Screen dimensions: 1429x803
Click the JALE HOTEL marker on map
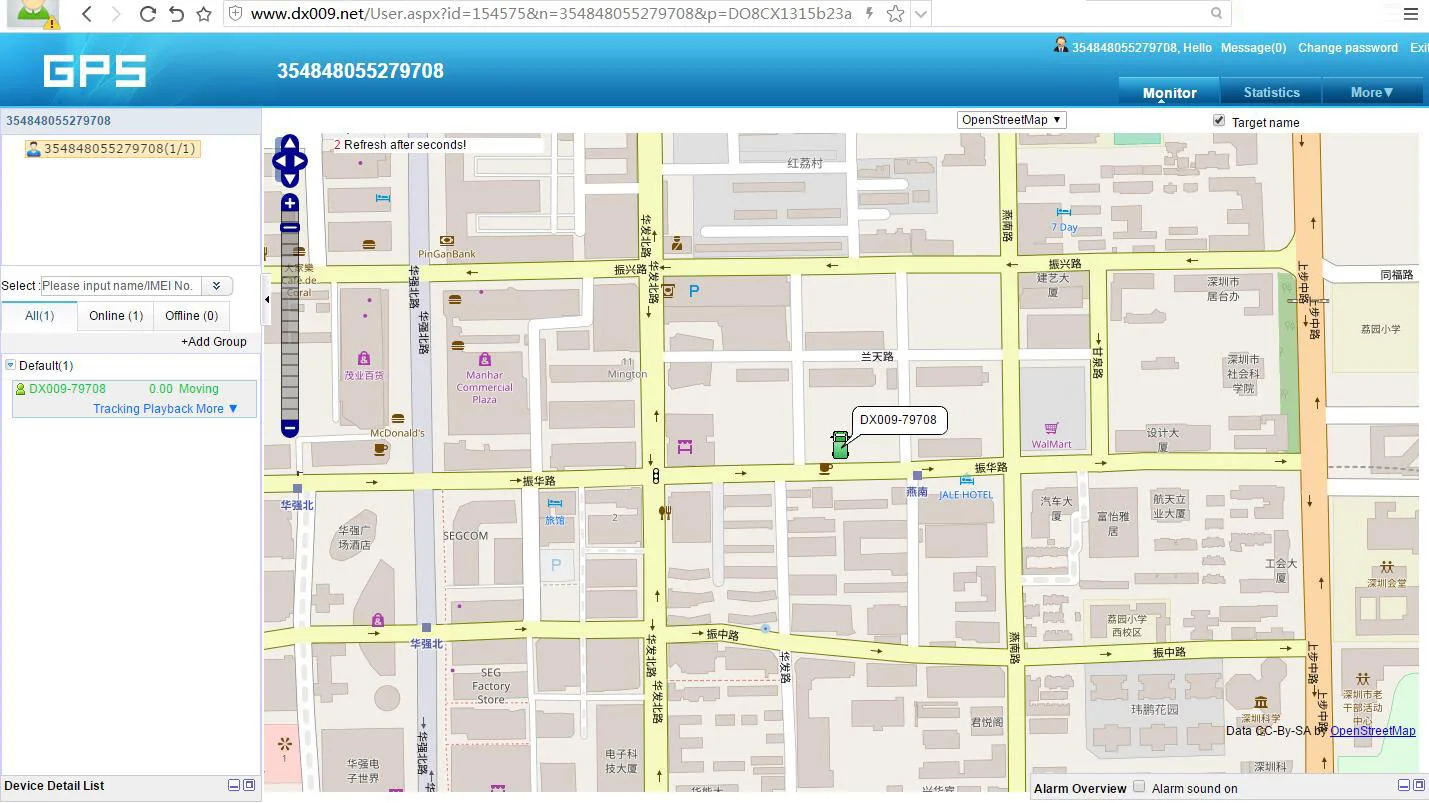coord(966,480)
